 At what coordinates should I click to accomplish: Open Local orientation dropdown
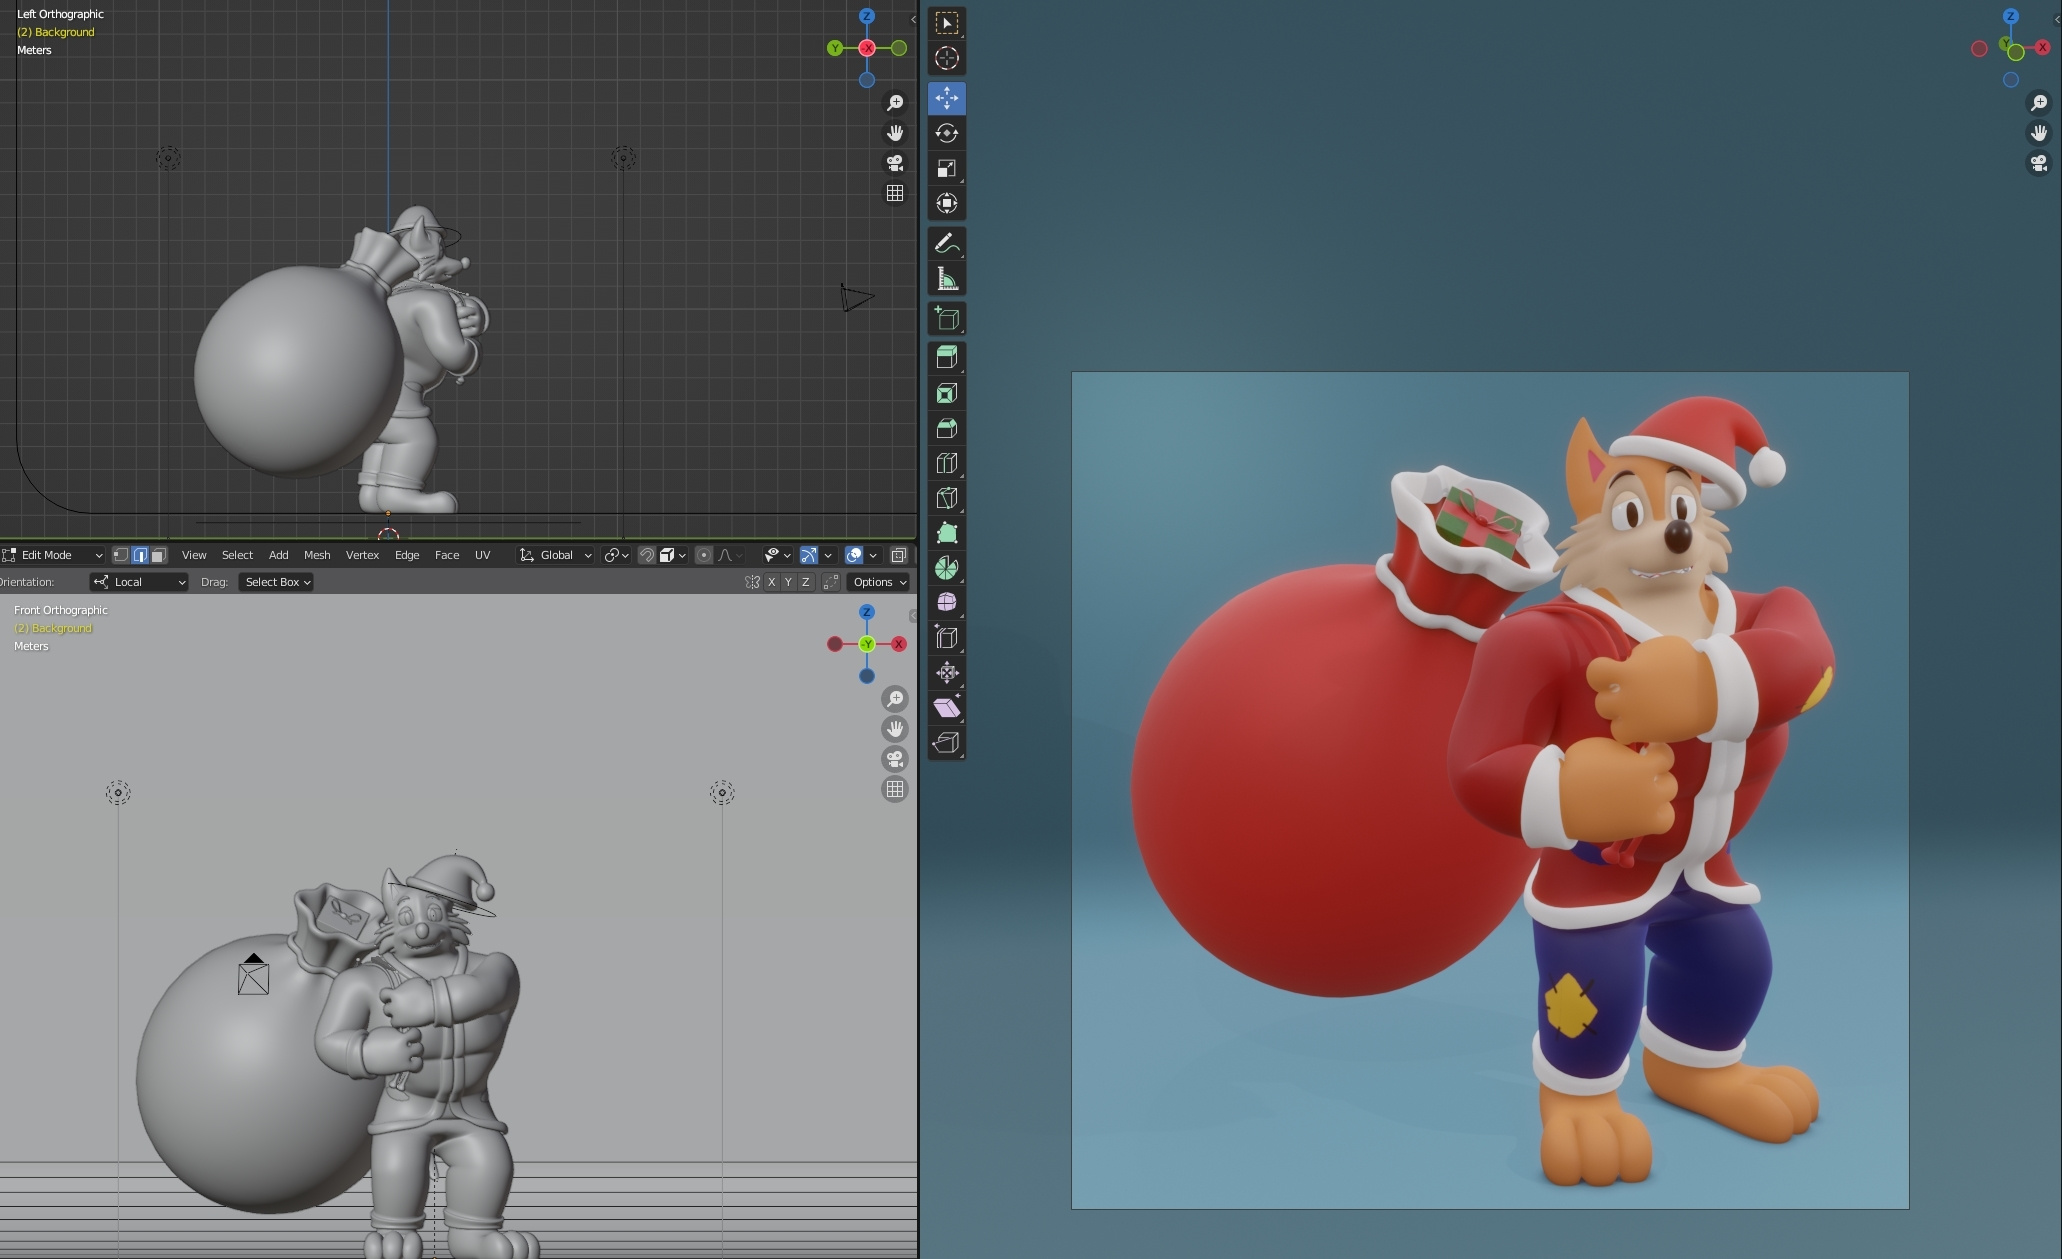(x=139, y=582)
